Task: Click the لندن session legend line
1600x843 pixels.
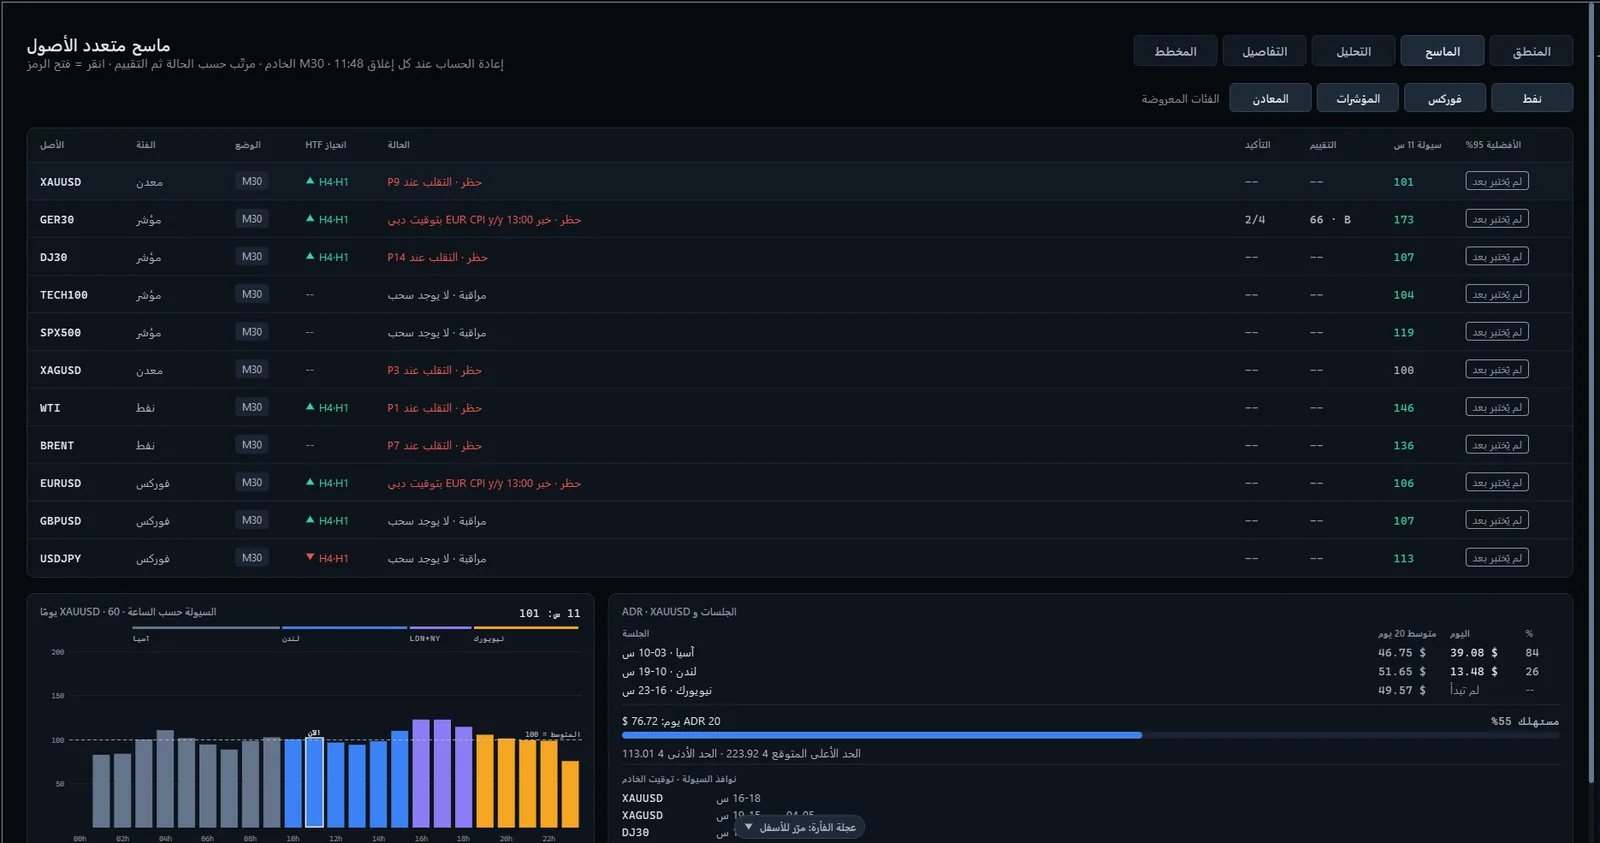Action: pyautogui.click(x=344, y=628)
